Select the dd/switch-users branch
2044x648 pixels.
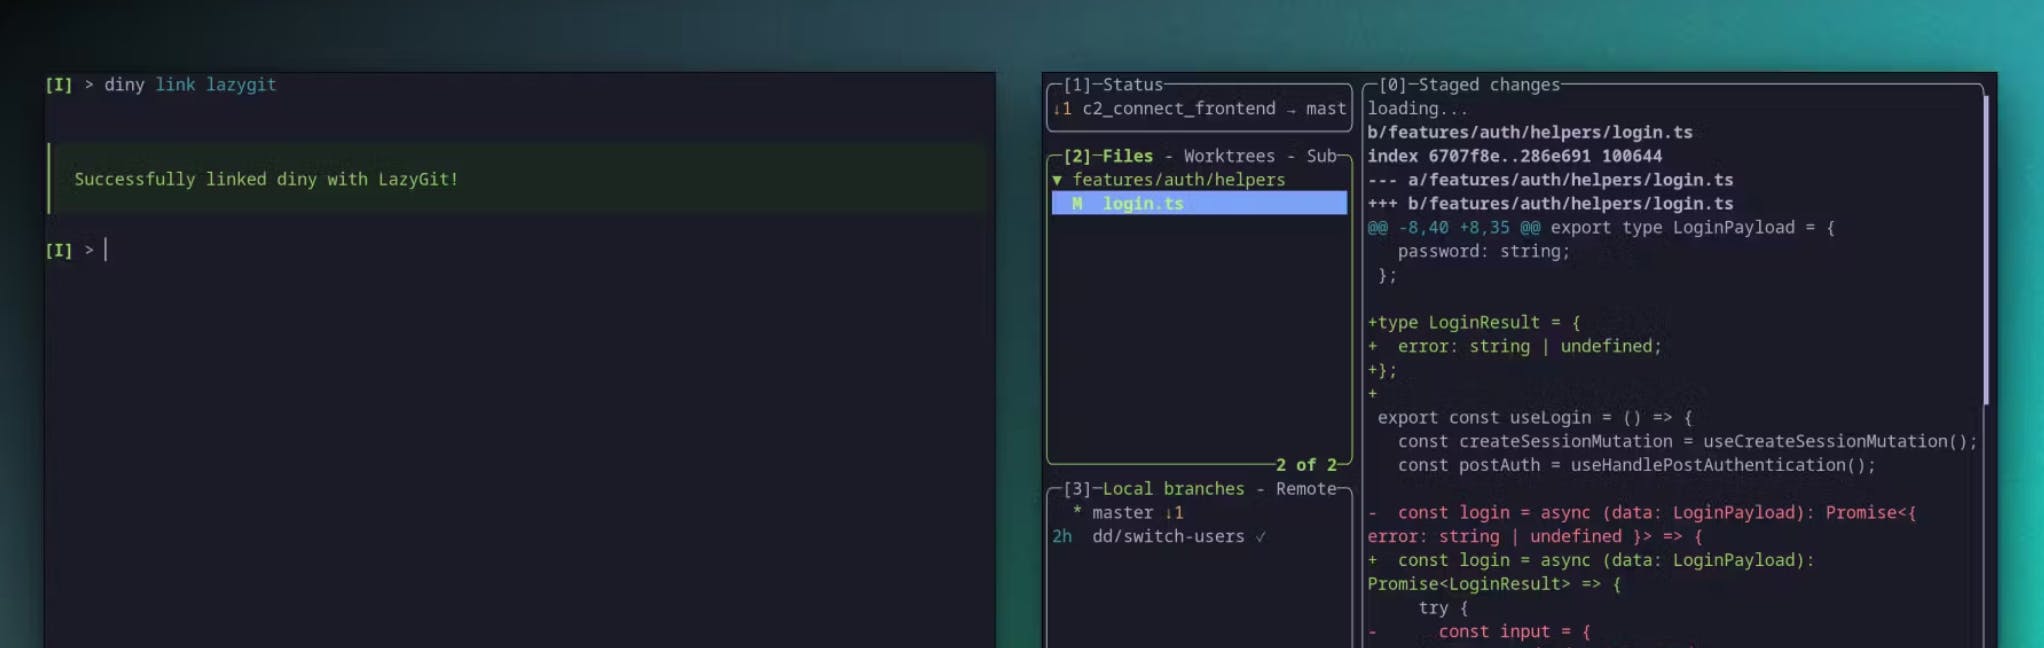tap(1168, 537)
